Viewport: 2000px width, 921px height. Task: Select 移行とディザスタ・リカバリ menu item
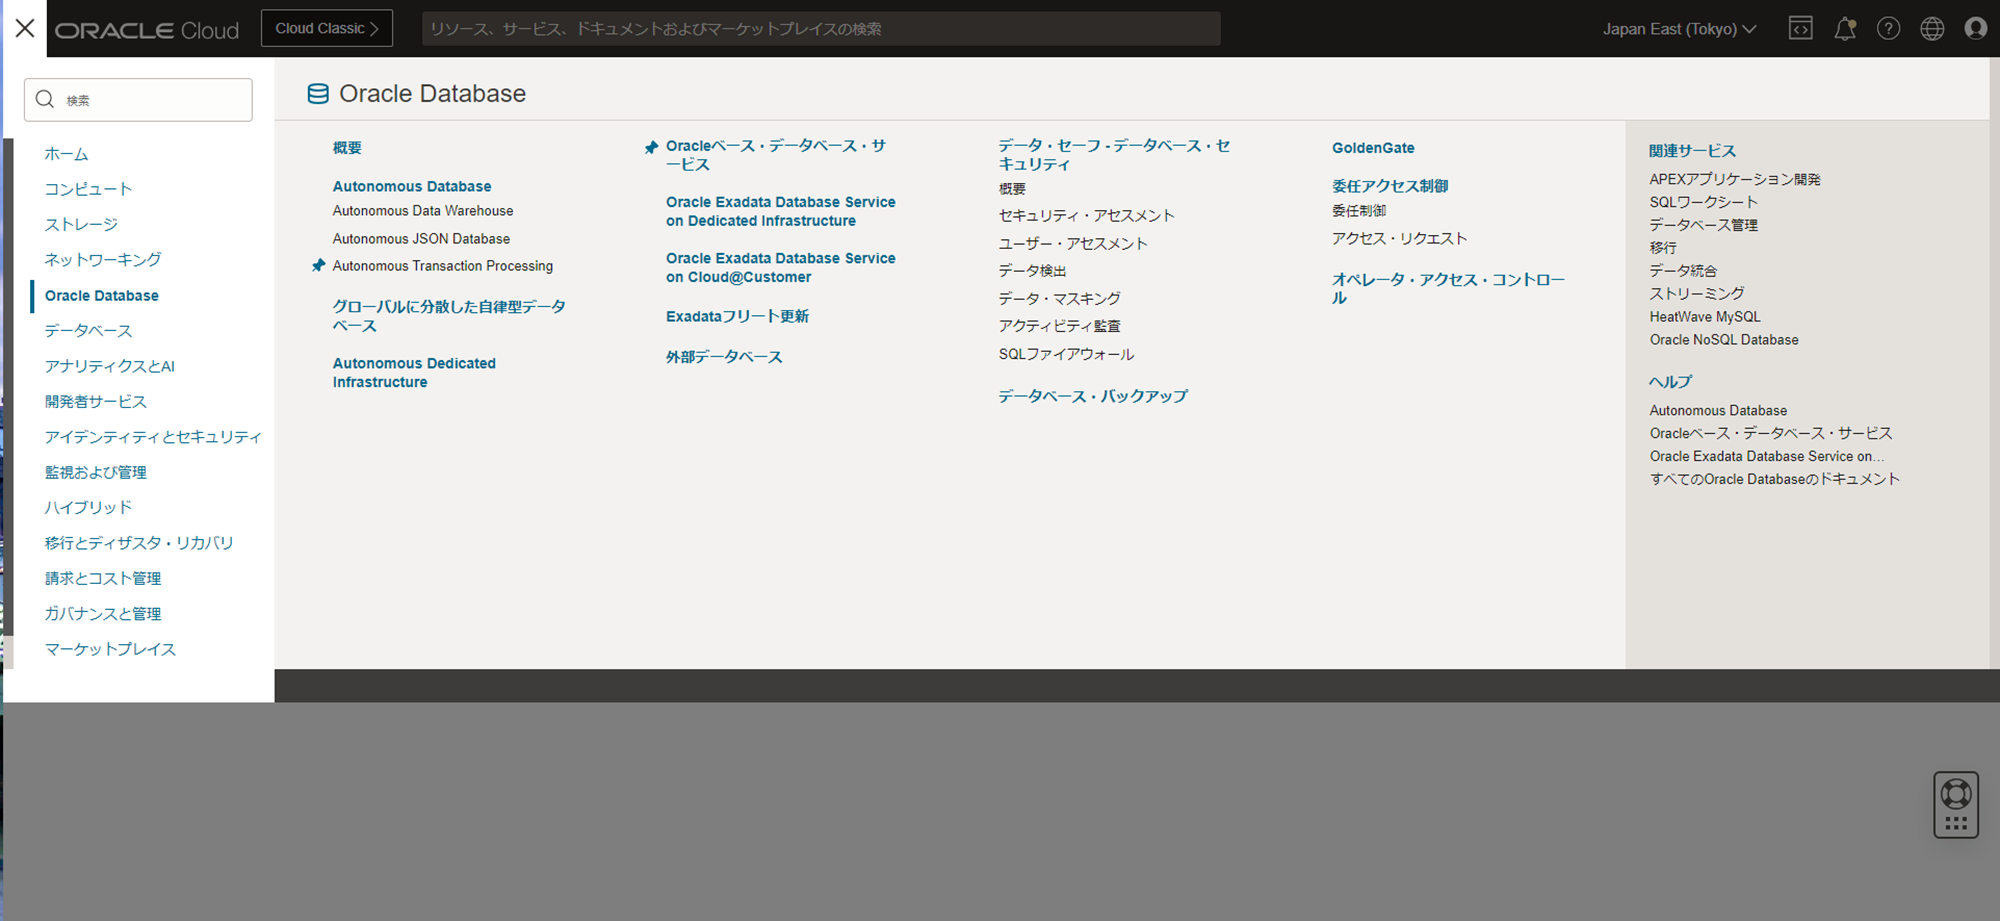tap(139, 543)
